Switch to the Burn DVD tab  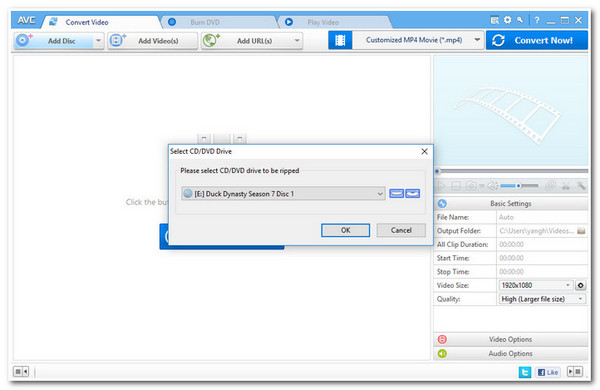[205, 22]
